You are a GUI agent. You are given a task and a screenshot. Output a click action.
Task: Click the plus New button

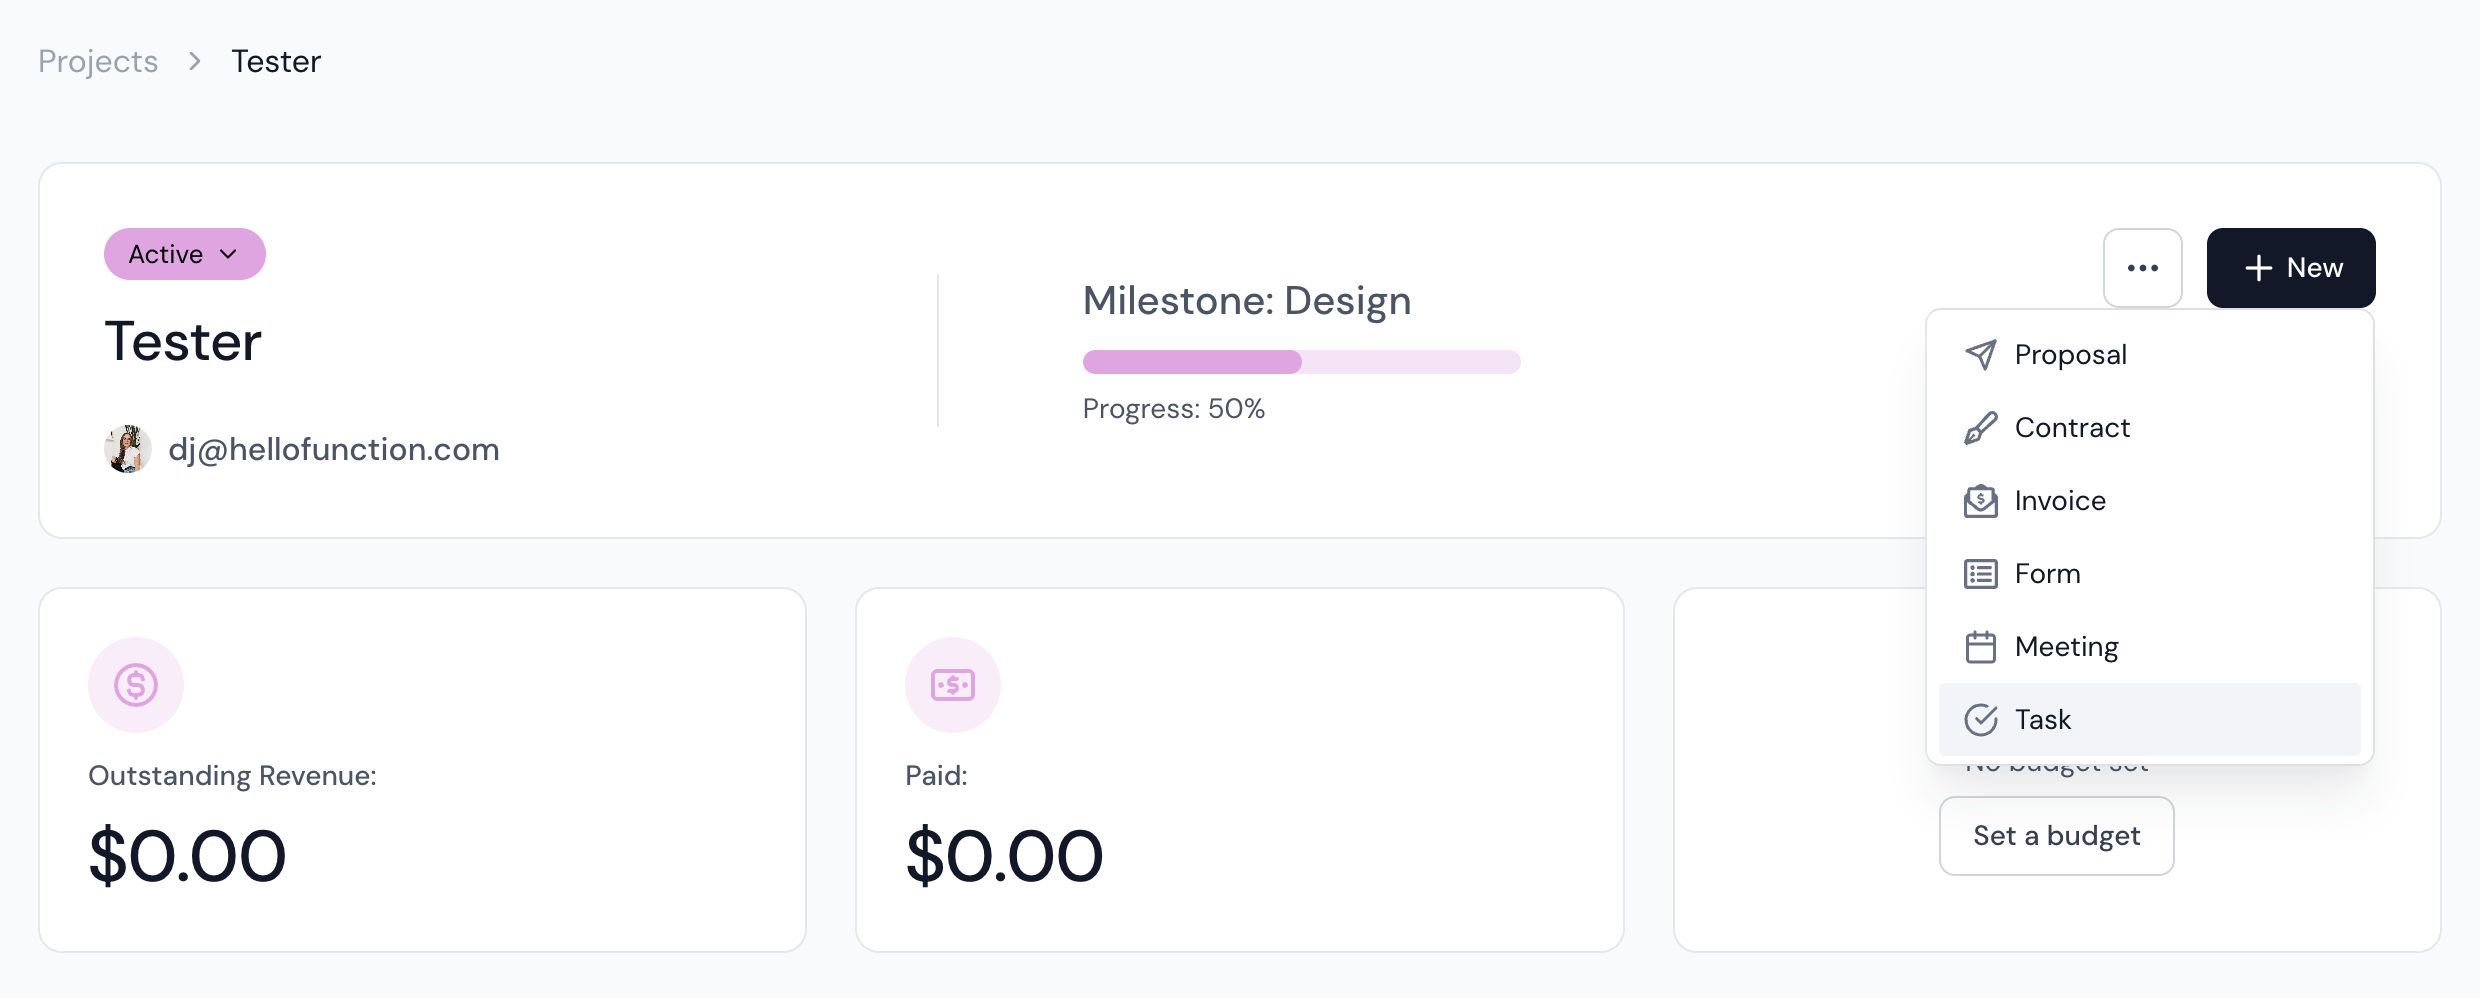point(2290,268)
